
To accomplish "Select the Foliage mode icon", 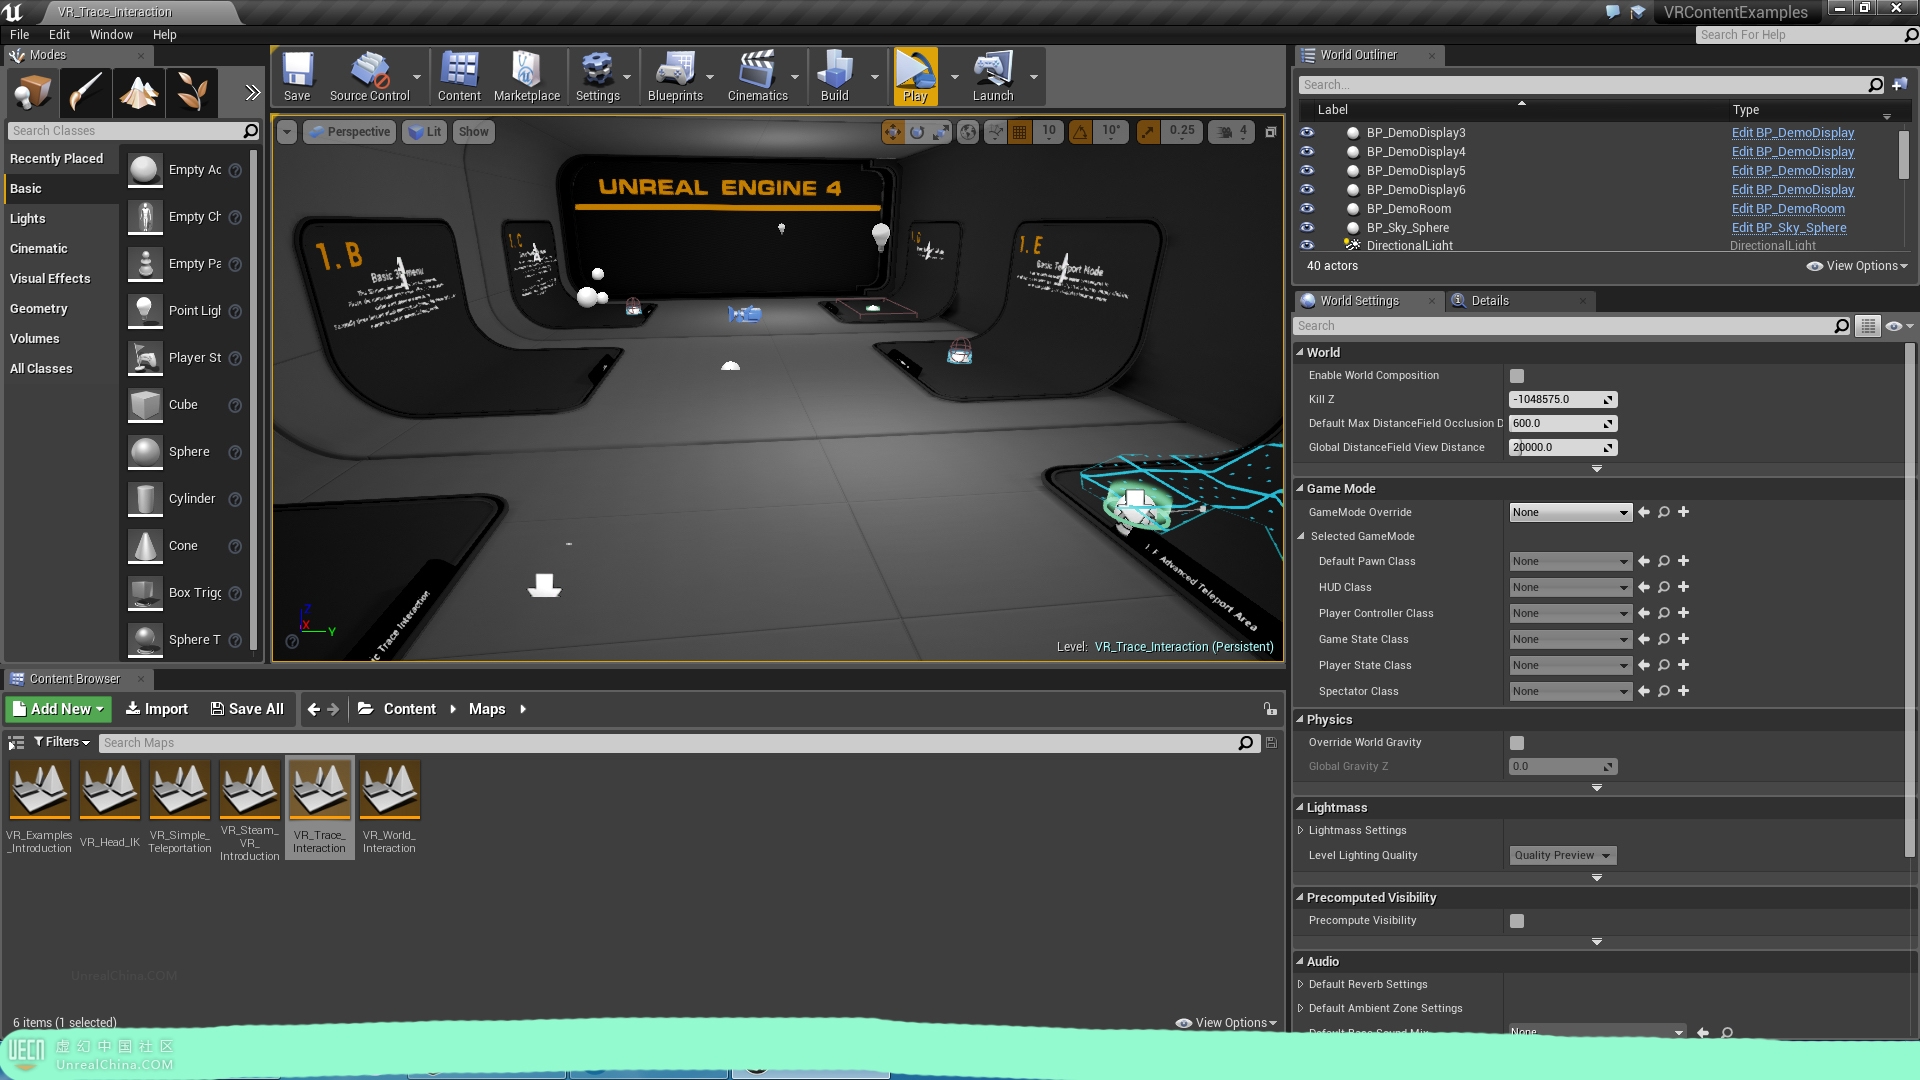I will (192, 92).
